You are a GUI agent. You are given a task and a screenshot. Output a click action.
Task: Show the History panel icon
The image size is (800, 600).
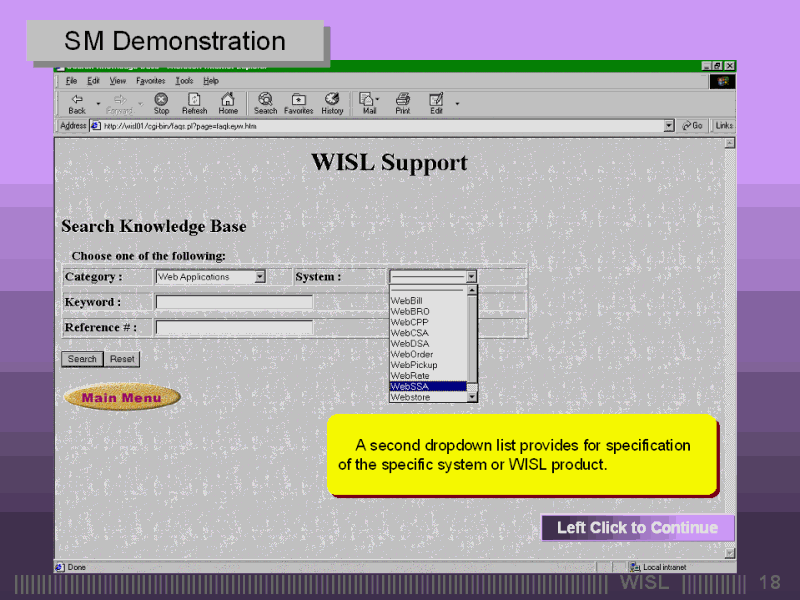coord(332,101)
